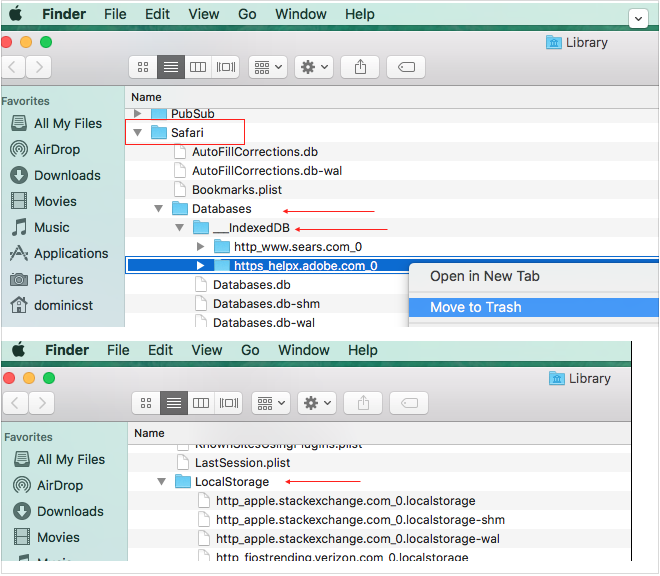Choose Open in New Tab
This screenshot has height=576, width=660.
click(x=534, y=276)
